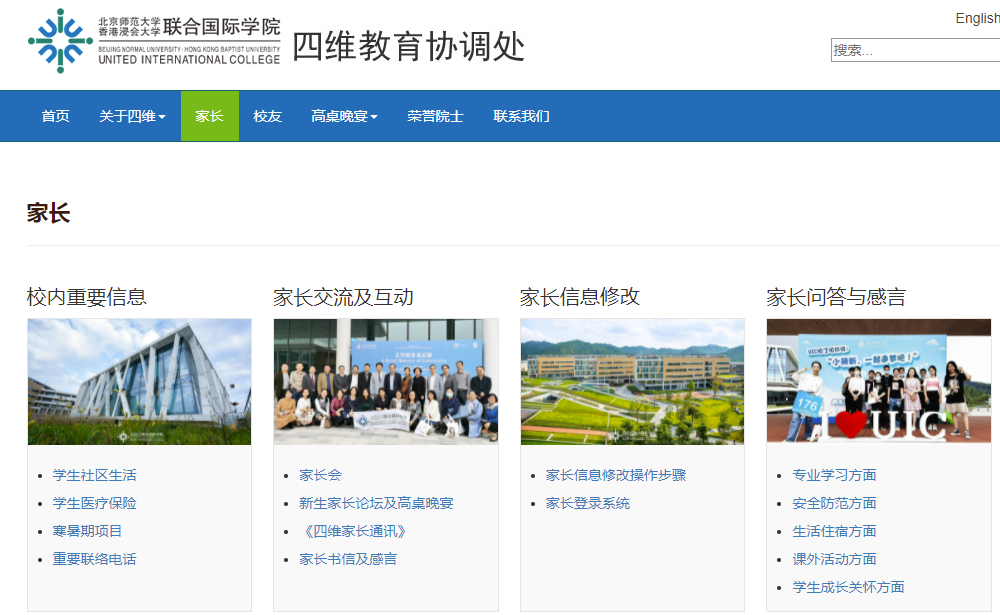
Task: Go to the 首页 home menu item
Action: [x=56, y=116]
